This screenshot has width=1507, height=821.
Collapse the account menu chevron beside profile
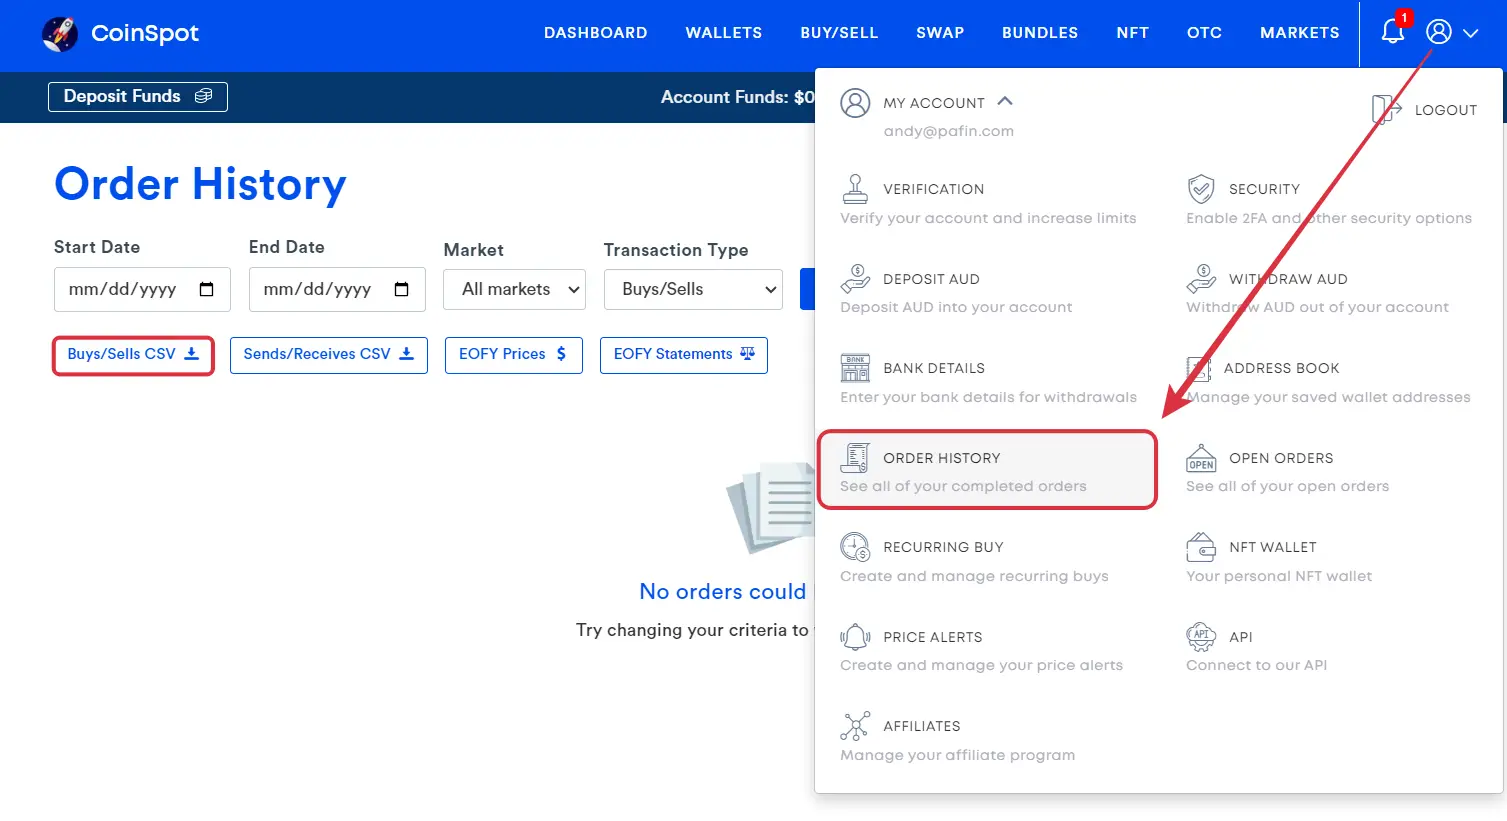(1470, 33)
